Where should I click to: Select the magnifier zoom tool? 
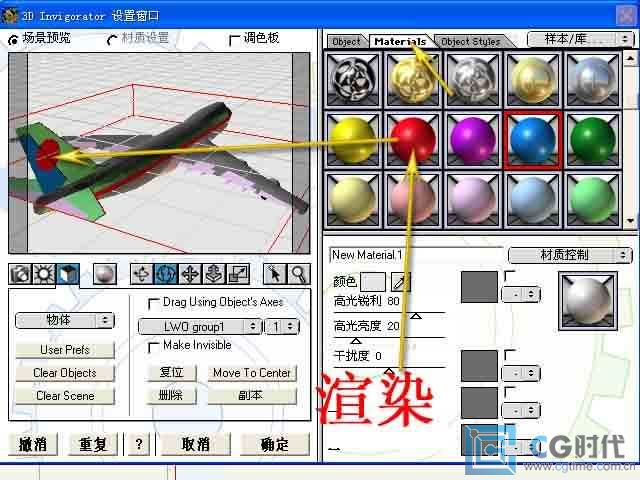tap(299, 274)
